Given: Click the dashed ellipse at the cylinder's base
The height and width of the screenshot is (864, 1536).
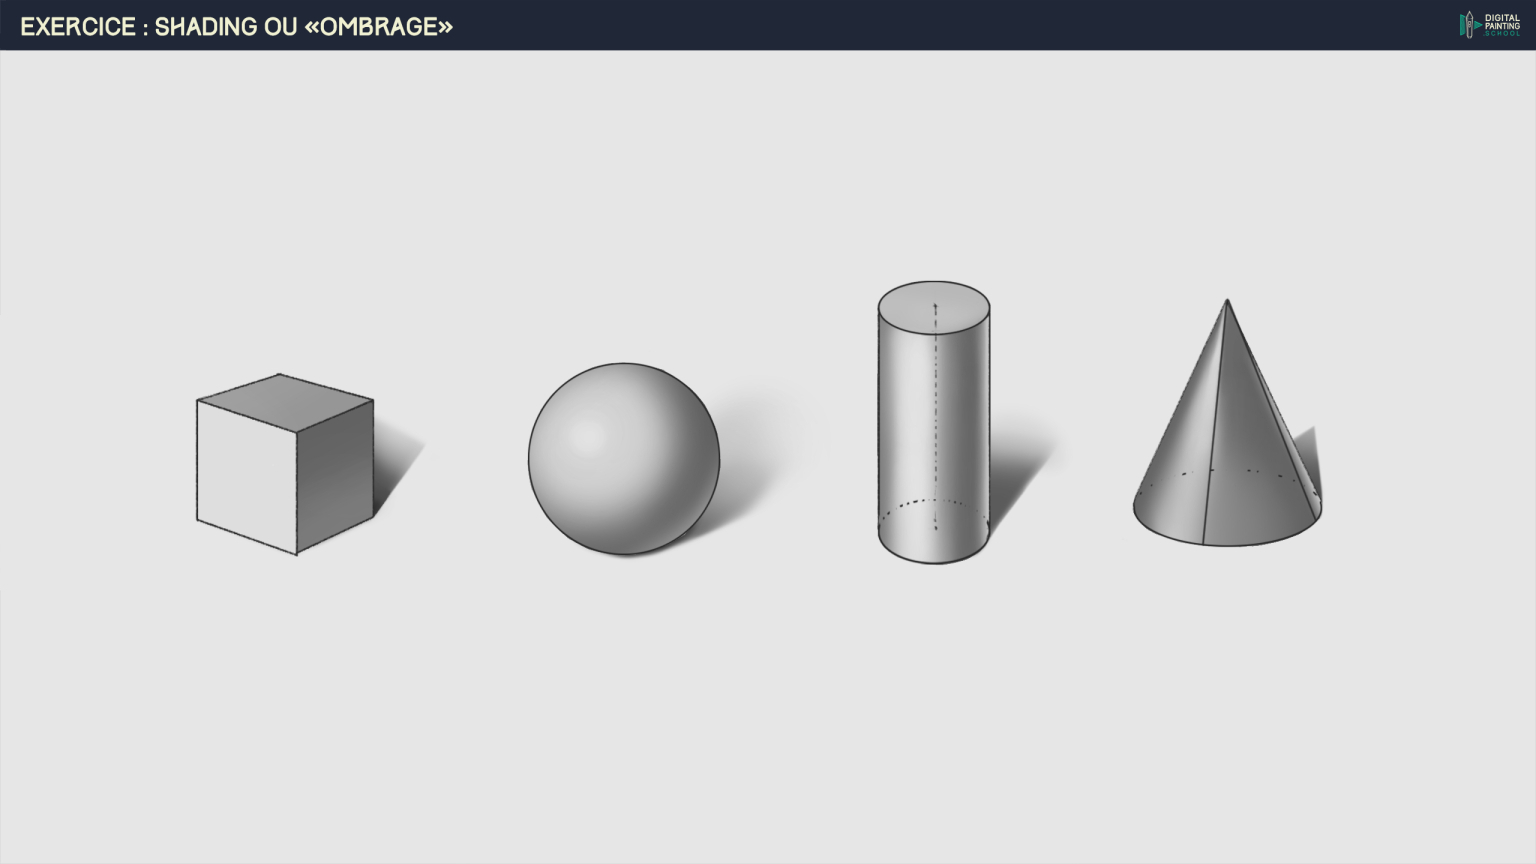Looking at the screenshot, I should click(x=933, y=502).
